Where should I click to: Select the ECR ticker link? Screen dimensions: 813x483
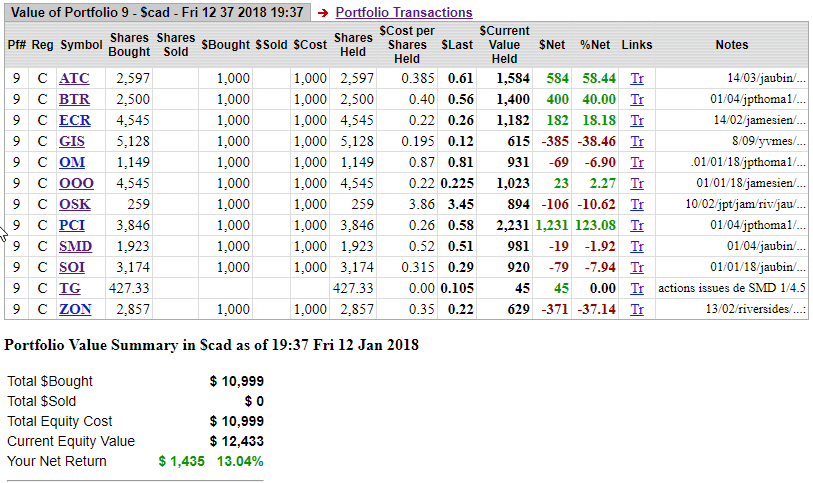74,121
